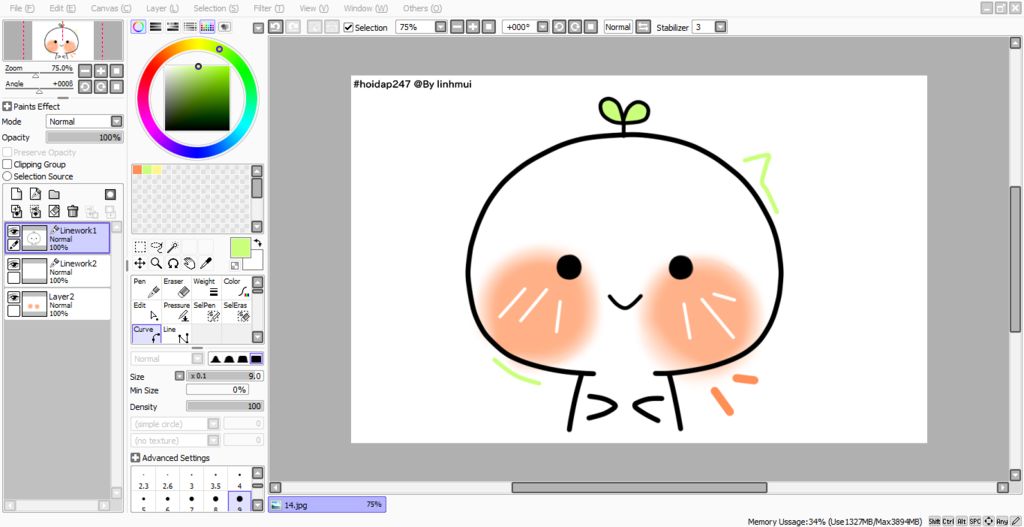Screen dimensions: 1024x527
Task: Select the eyedropper color picker tool
Action: point(206,263)
